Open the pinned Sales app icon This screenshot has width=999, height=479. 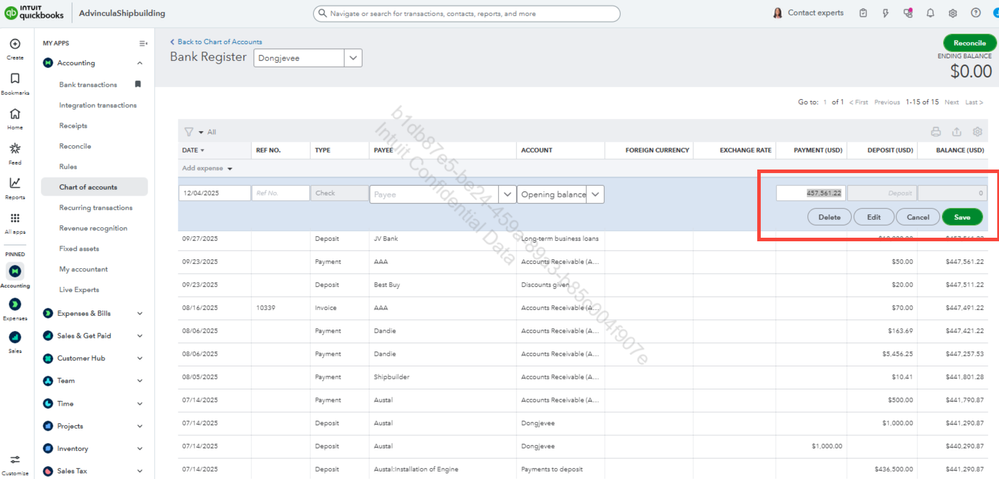pos(15,337)
